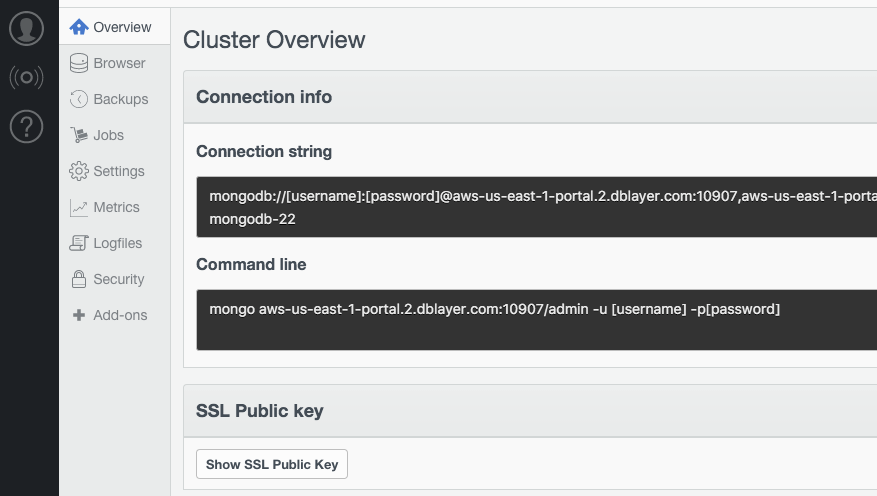Click the Security padlock icon
This screenshot has width=877, height=496.
tap(79, 279)
